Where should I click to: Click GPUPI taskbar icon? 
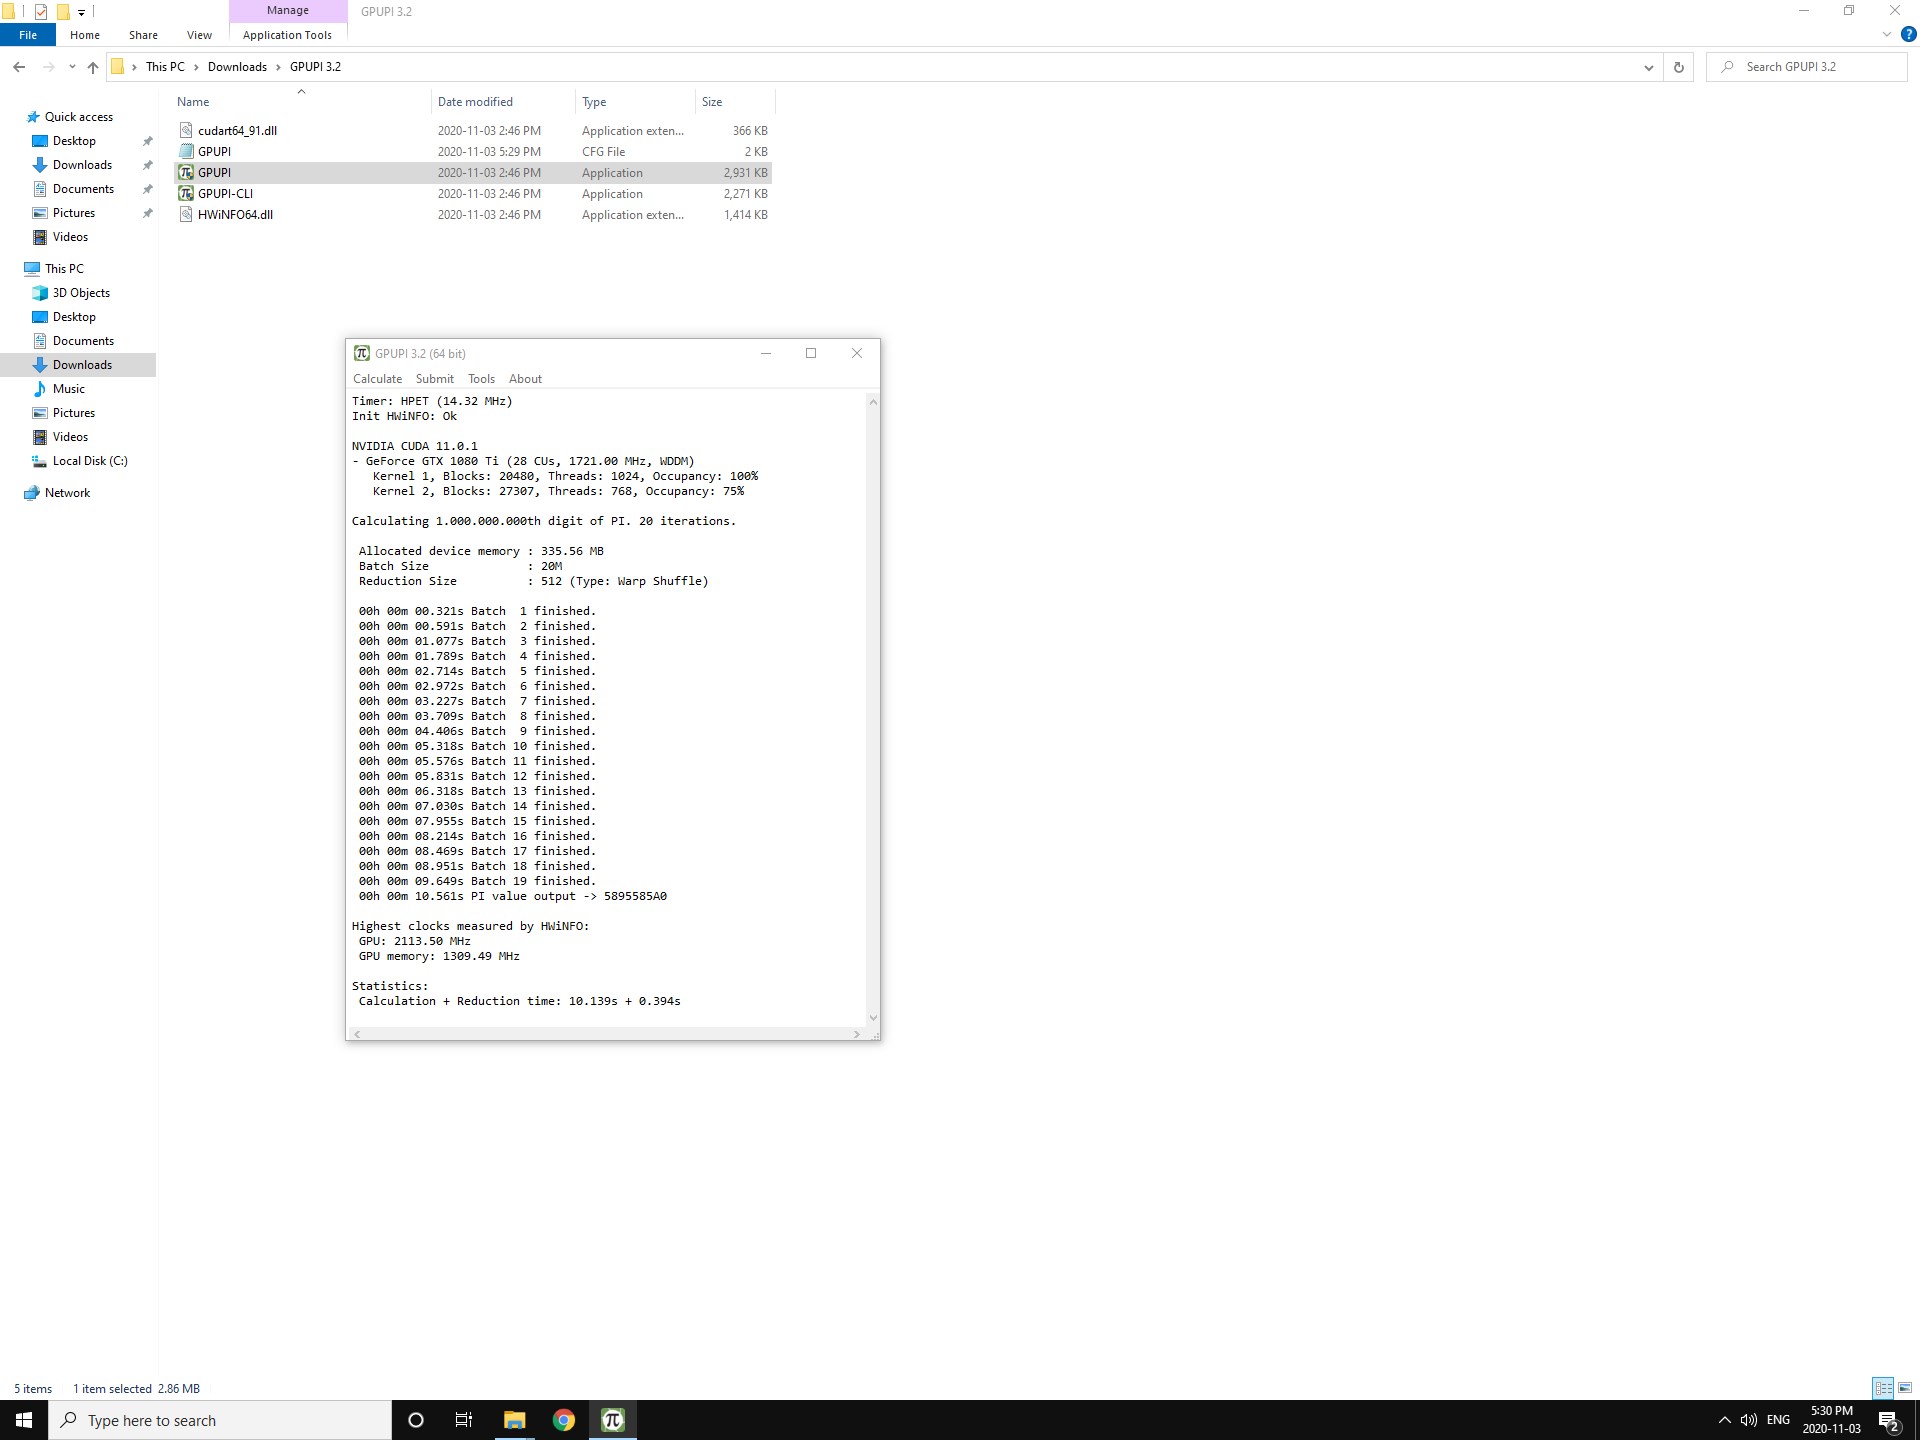(613, 1420)
